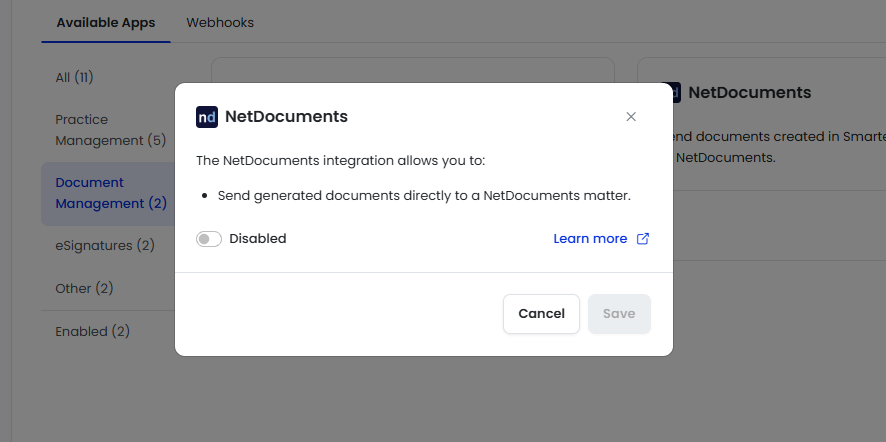The height and width of the screenshot is (442, 886).
Task: Close the NetDocuments dialog with X
Action: pos(631,116)
